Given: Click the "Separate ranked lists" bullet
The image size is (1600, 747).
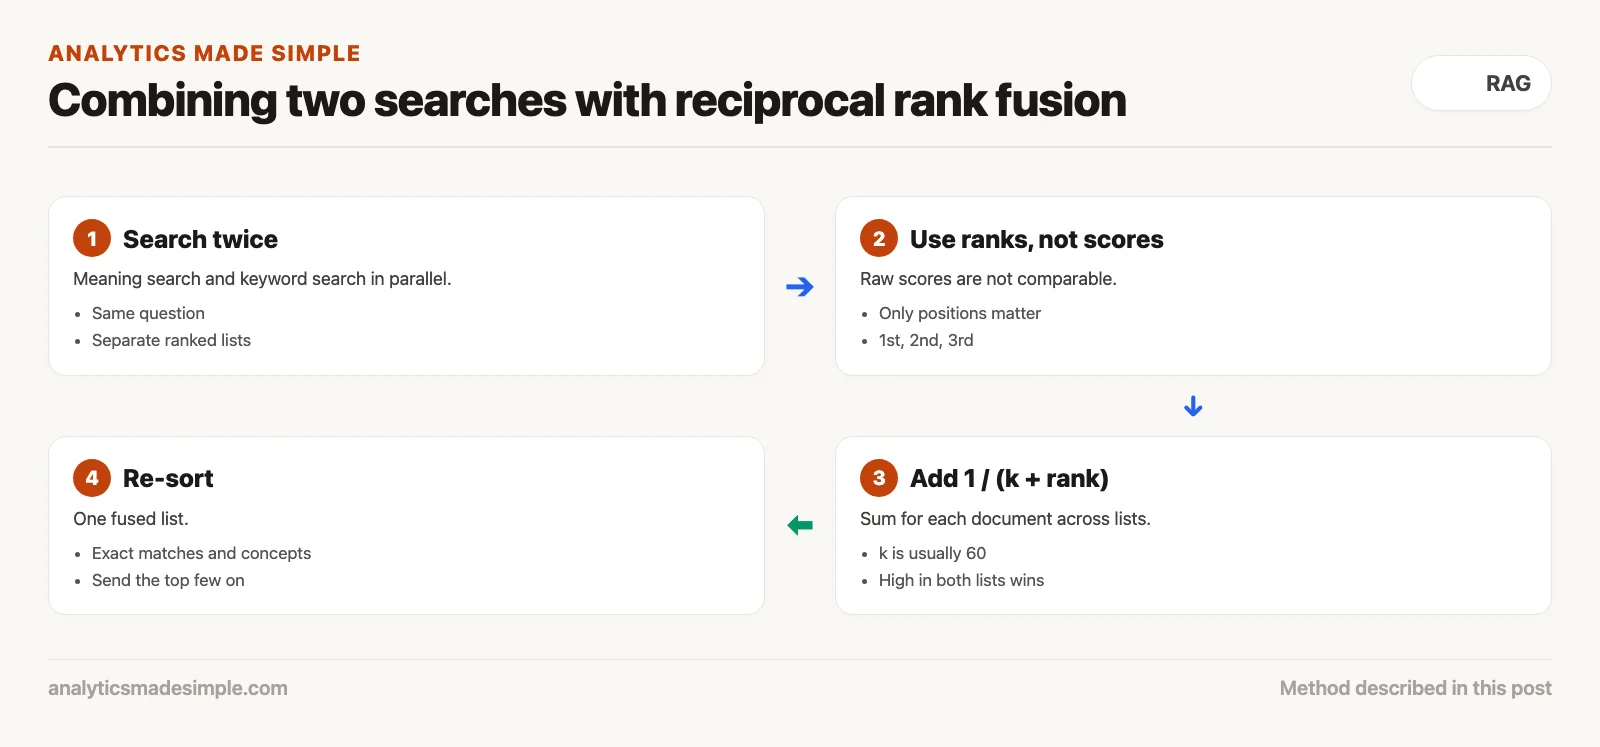Looking at the screenshot, I should [x=171, y=340].
